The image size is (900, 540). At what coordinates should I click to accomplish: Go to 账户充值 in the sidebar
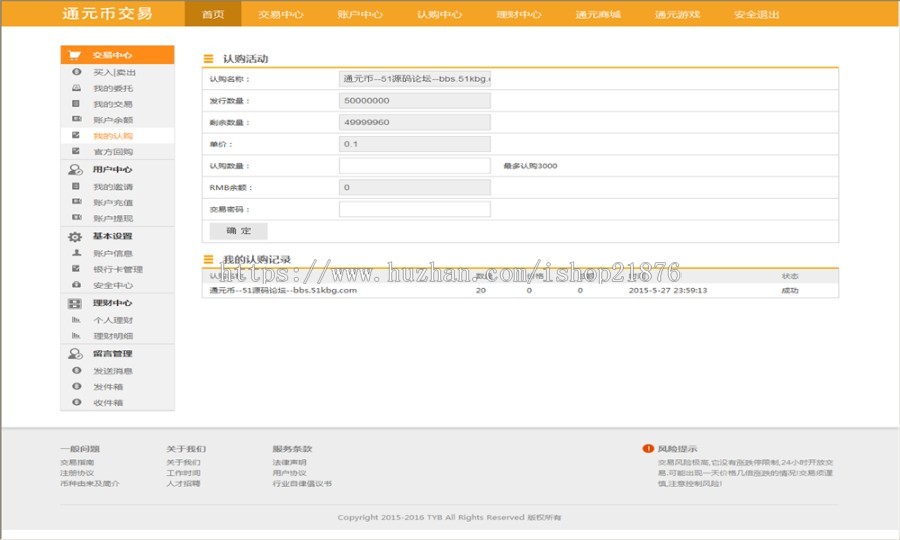(113, 203)
